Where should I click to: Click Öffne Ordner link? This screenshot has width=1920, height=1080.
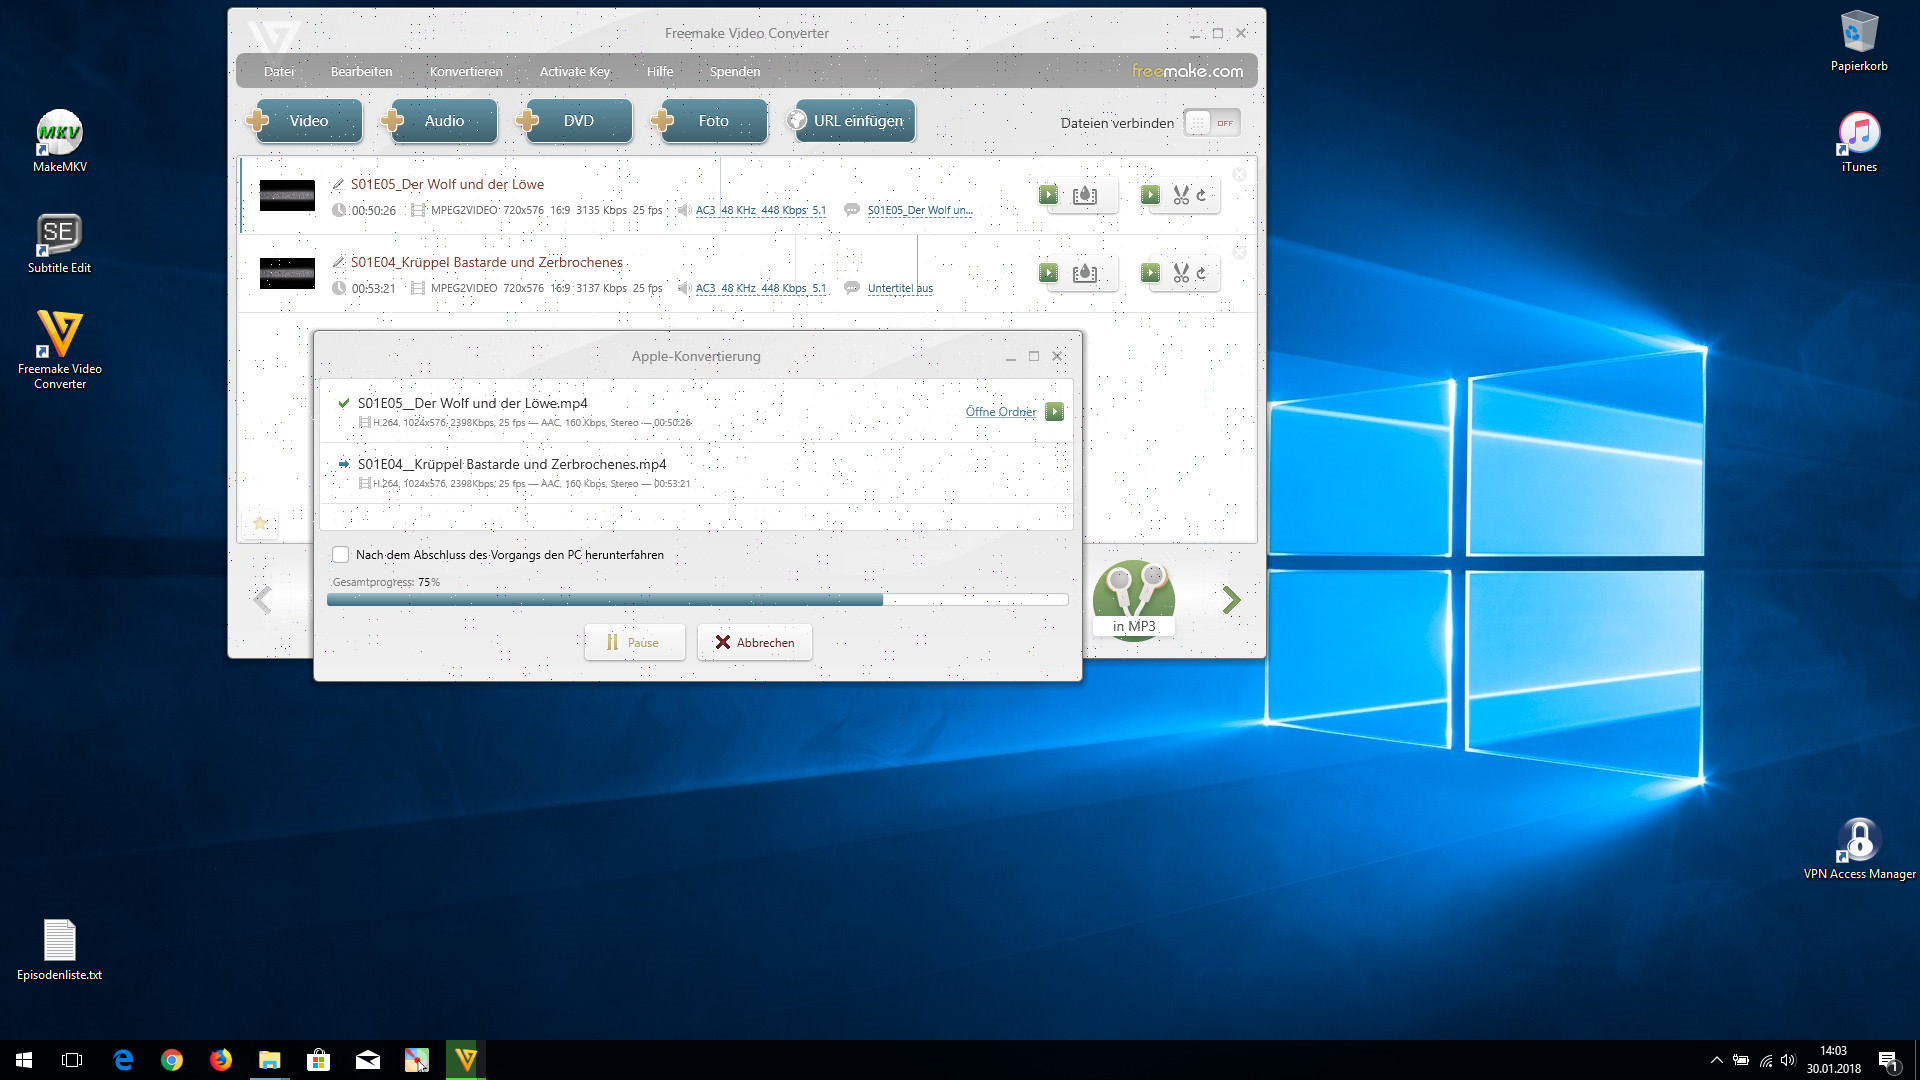click(1000, 412)
